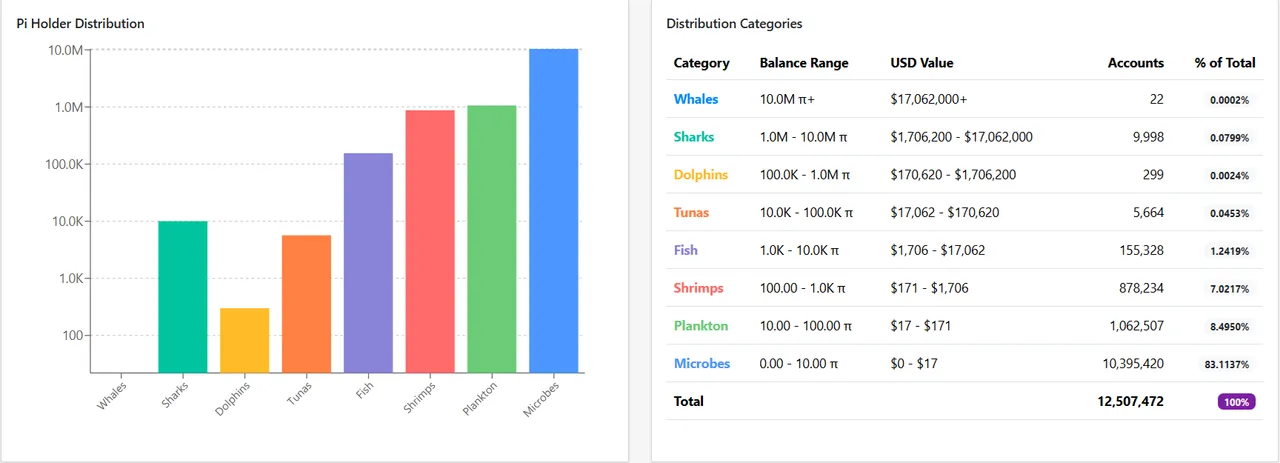Click the total accounts value 12,507,472
1280x463 pixels.
1130,402
